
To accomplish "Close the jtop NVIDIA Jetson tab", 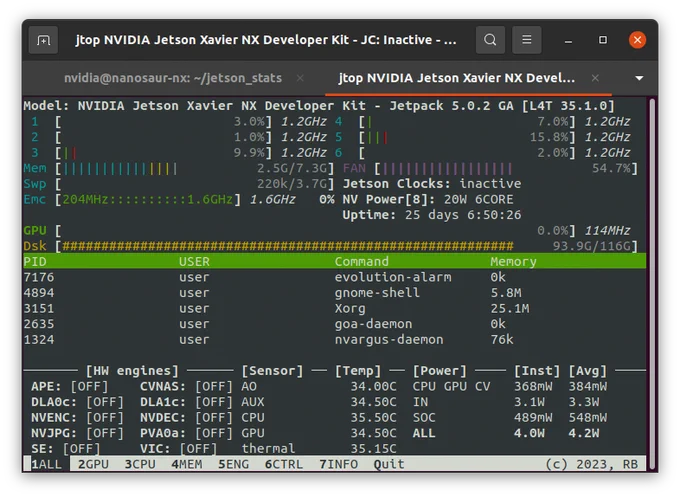I will click(x=595, y=78).
